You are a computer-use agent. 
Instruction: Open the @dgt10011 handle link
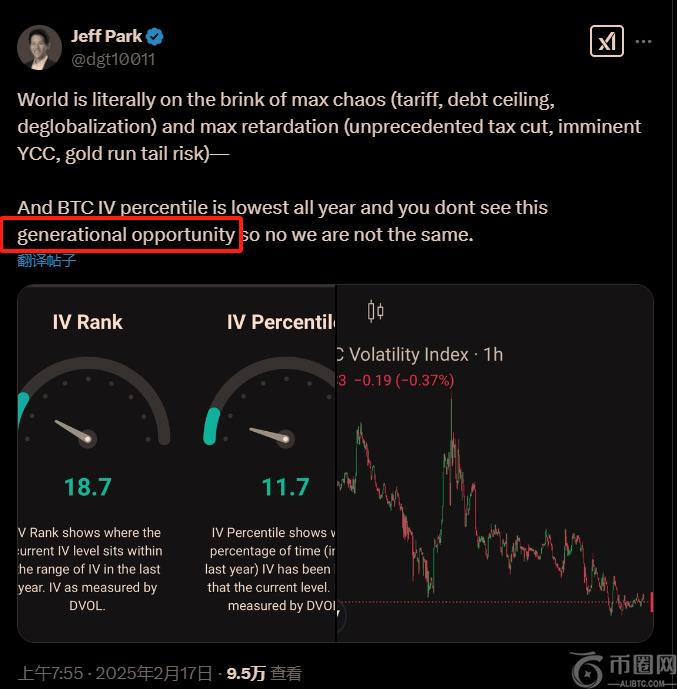(112, 59)
